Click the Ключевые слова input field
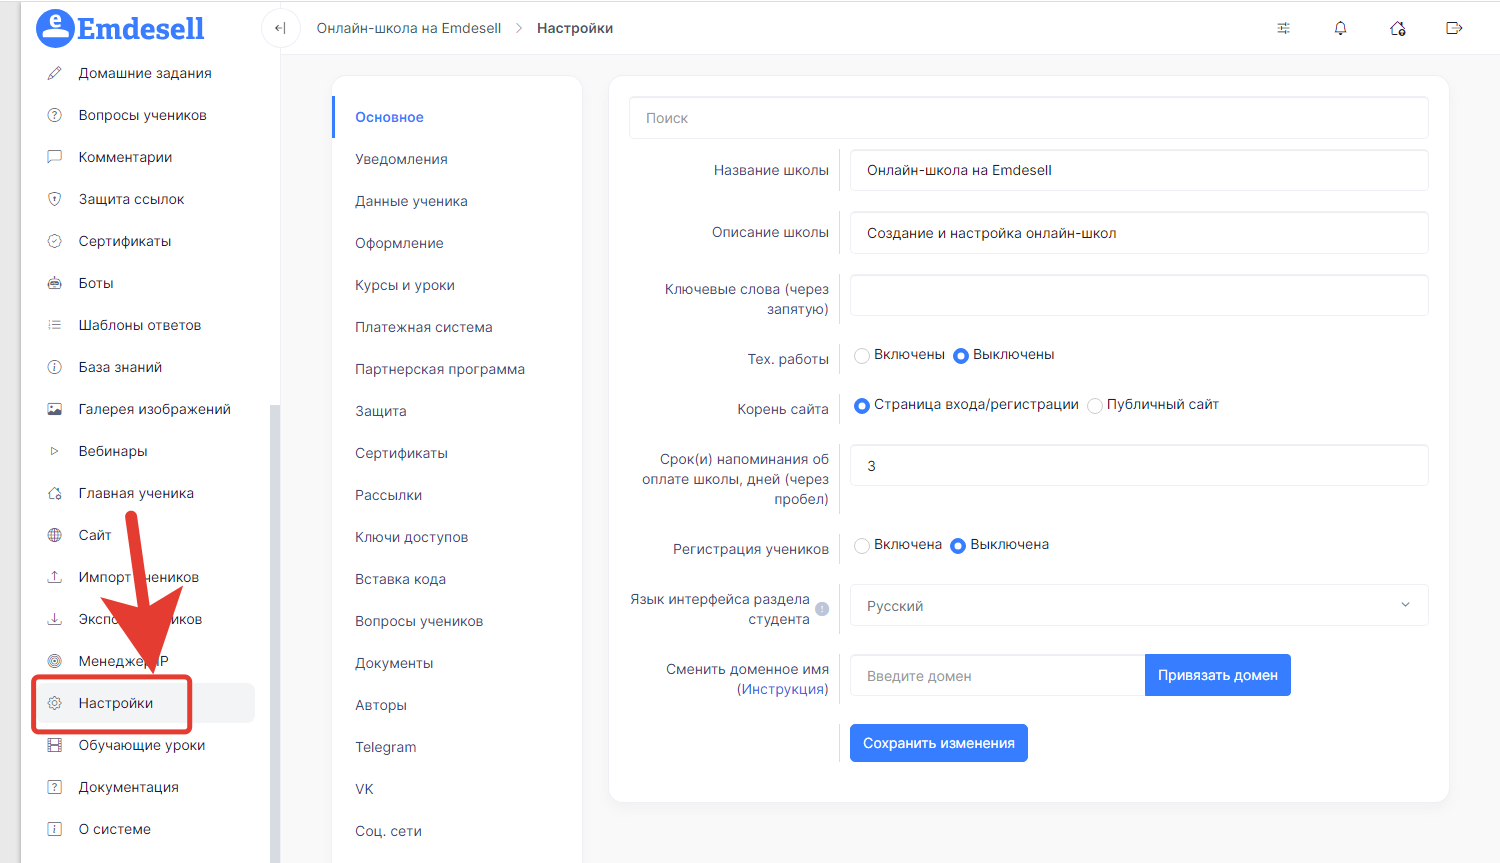The image size is (1500, 863). tap(1139, 295)
